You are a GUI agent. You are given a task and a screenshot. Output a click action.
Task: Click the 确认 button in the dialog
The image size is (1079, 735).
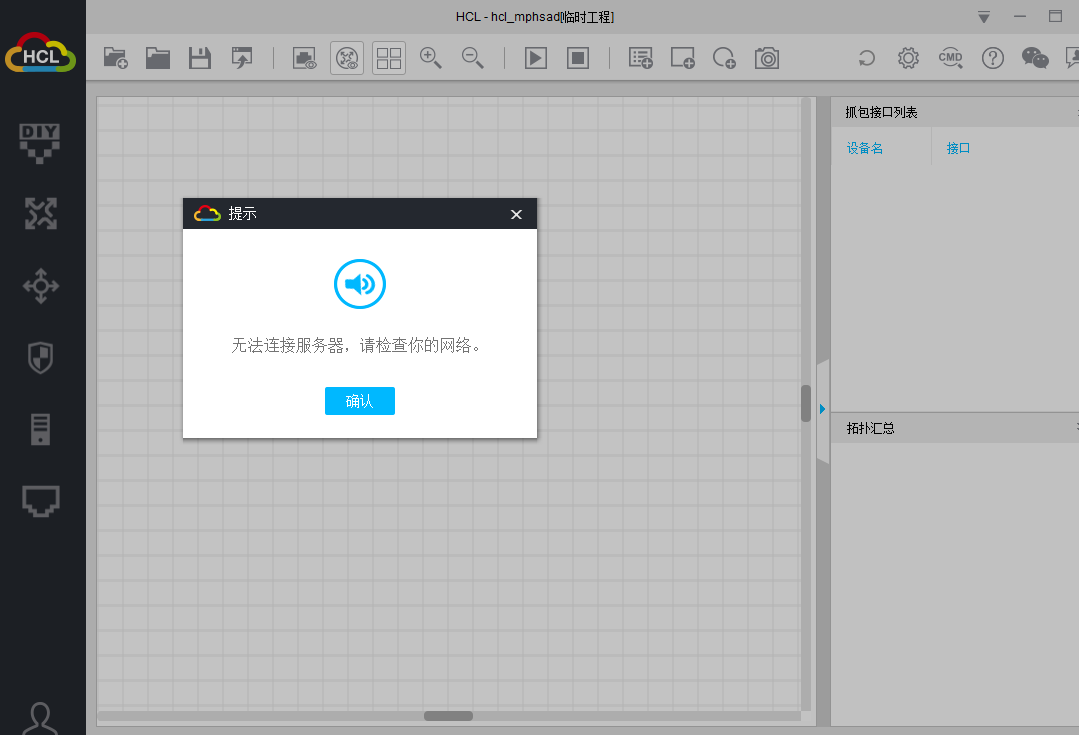pyautogui.click(x=359, y=401)
